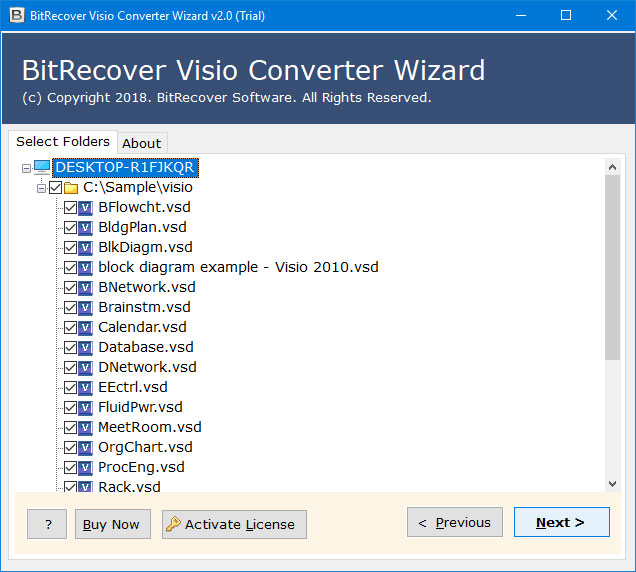The width and height of the screenshot is (636, 572).
Task: Click the Visio icon beside FluidPwr.vsd
Action: [85, 408]
